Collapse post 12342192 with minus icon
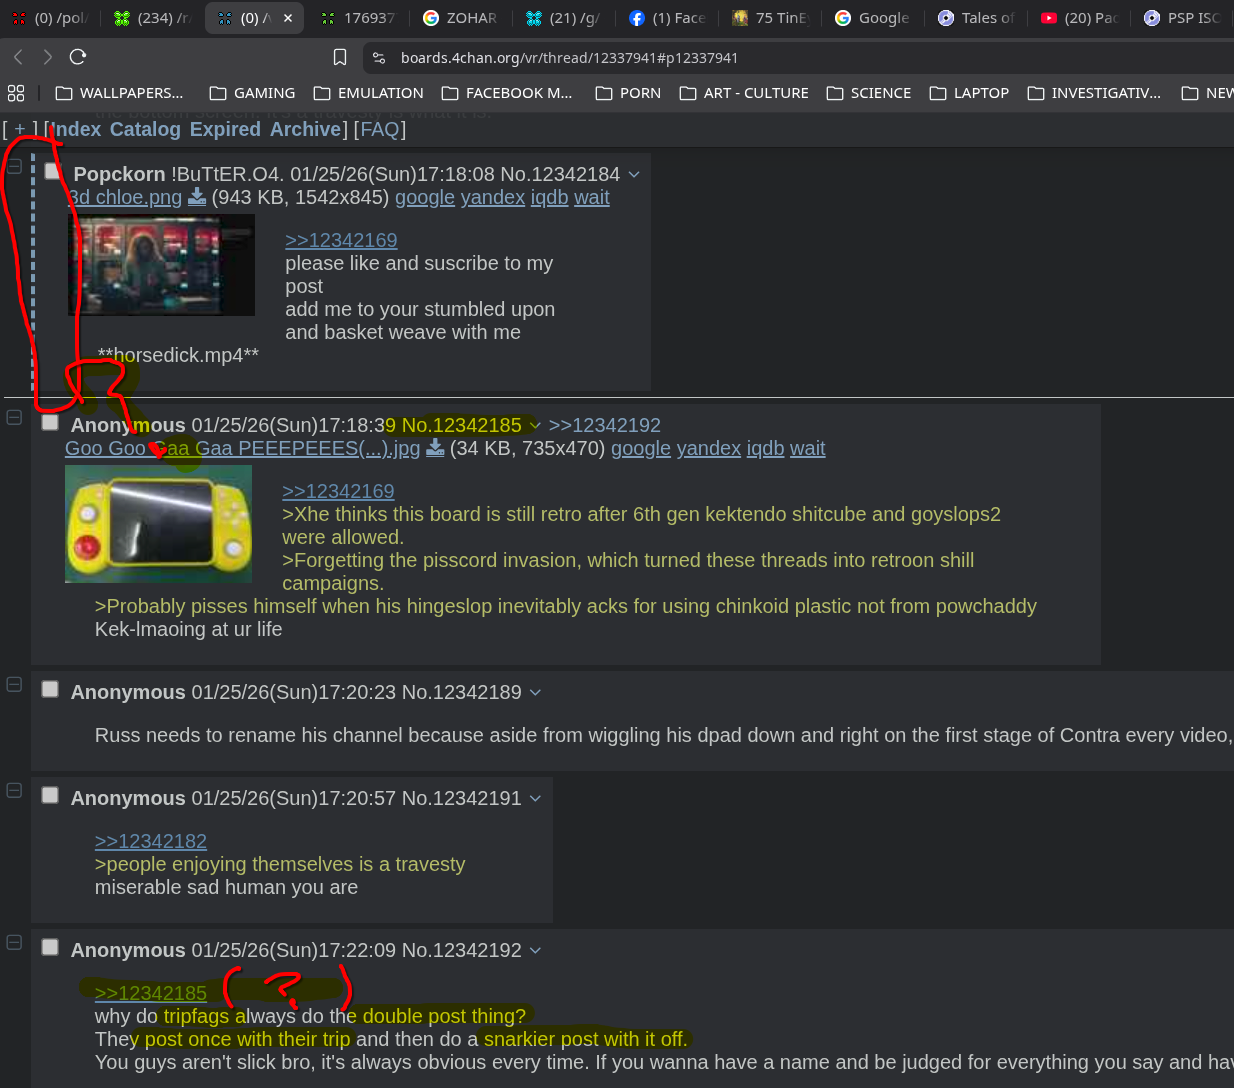Image resolution: width=1234 pixels, height=1088 pixels. (14, 942)
